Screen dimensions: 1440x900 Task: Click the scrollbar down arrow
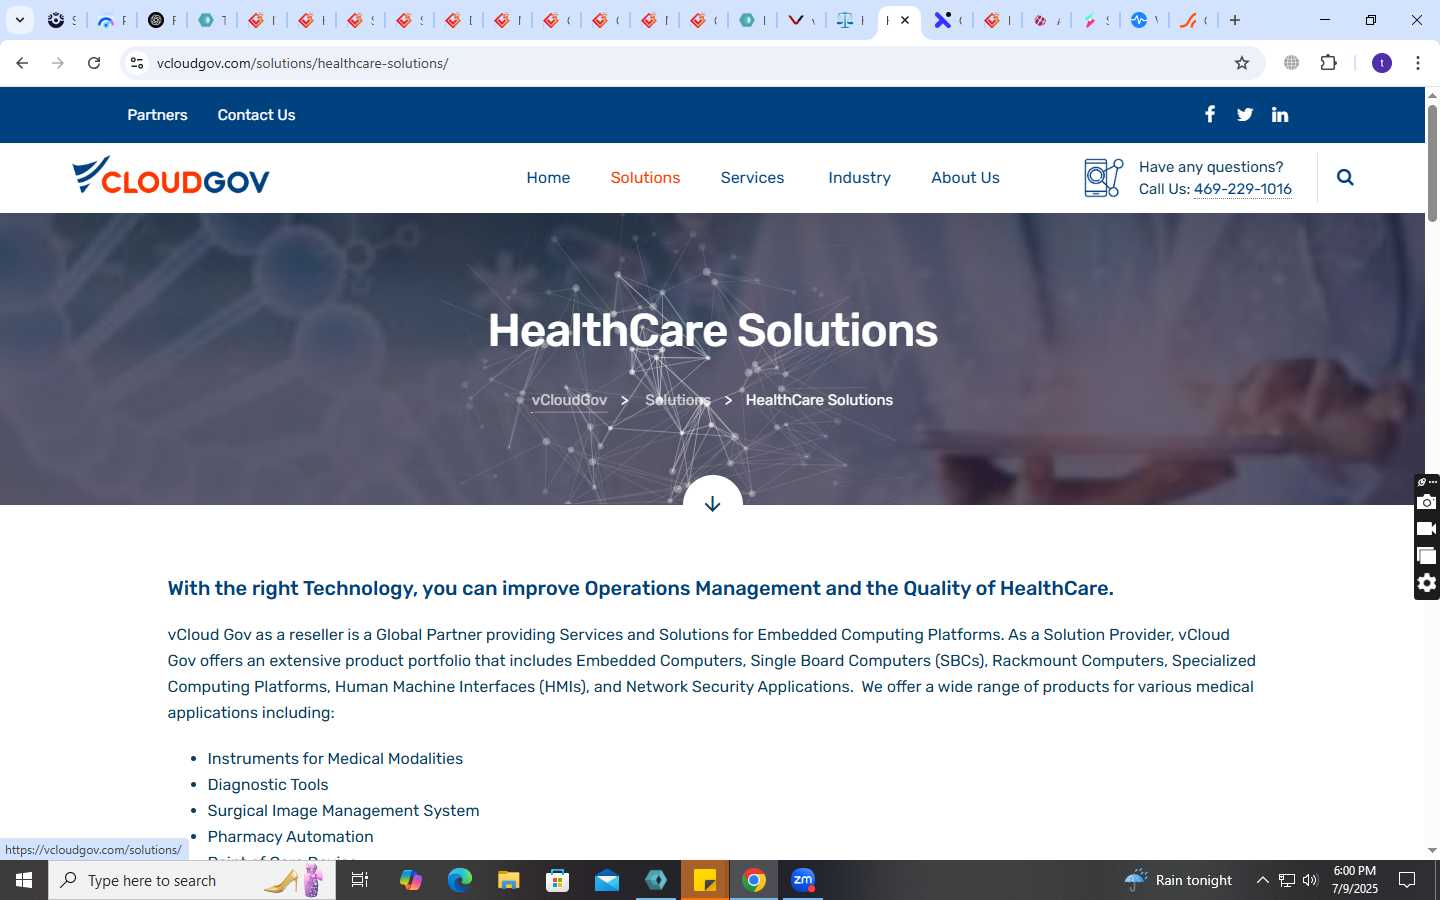click(x=1432, y=851)
